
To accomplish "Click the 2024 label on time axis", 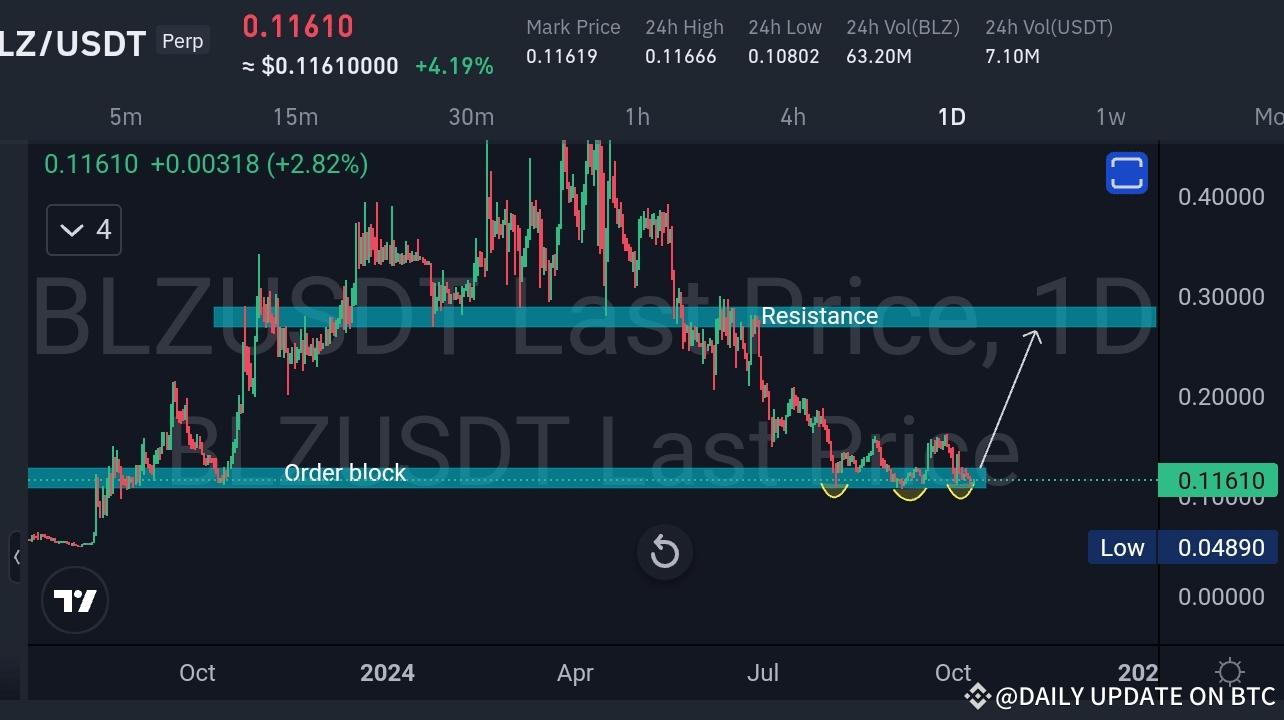I will tap(387, 673).
